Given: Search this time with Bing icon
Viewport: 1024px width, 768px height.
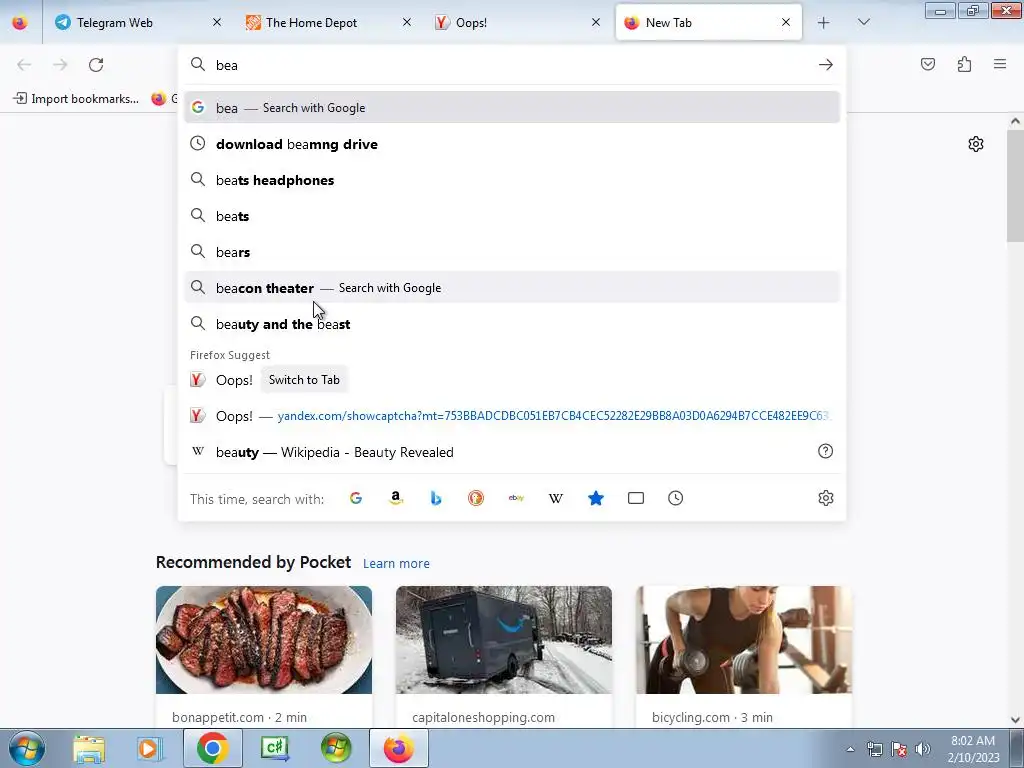Looking at the screenshot, I should point(436,498).
